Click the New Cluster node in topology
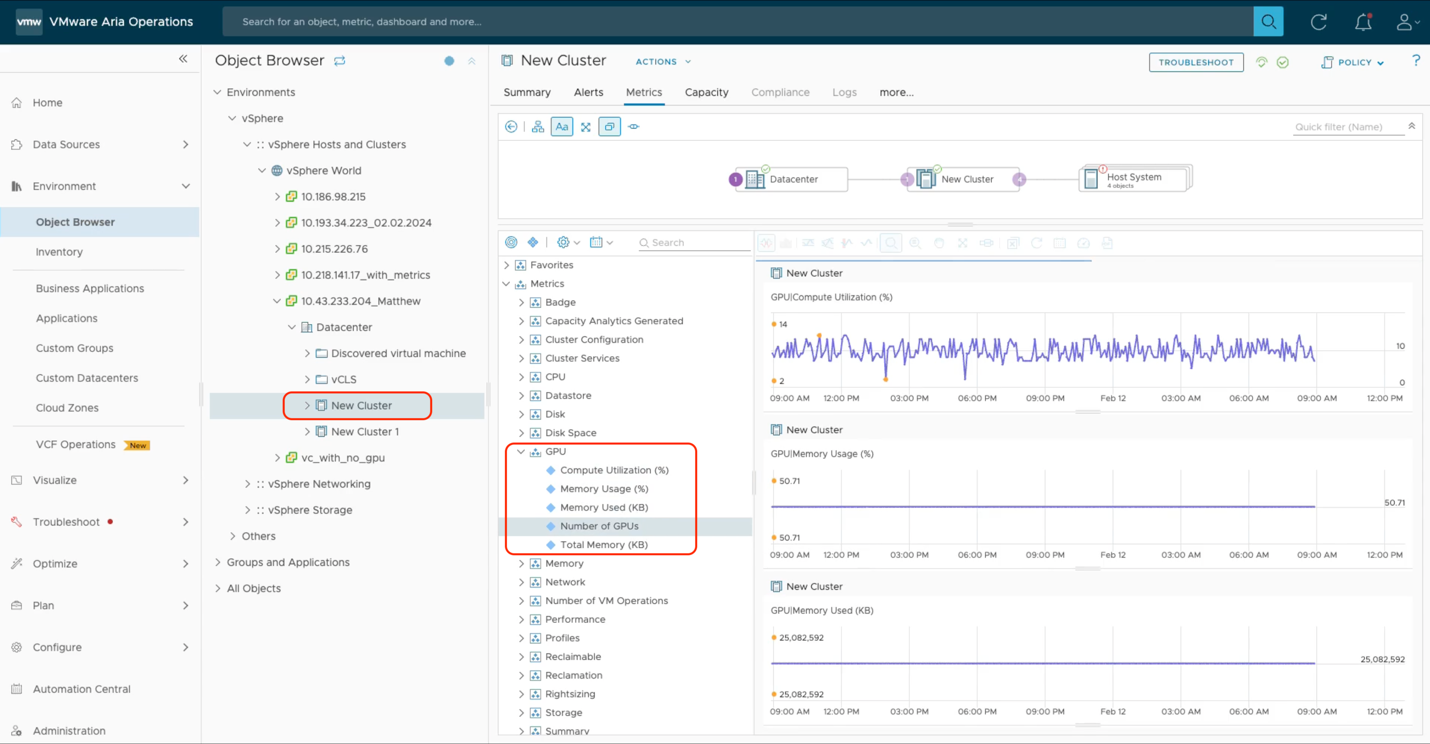 pyautogui.click(x=965, y=179)
